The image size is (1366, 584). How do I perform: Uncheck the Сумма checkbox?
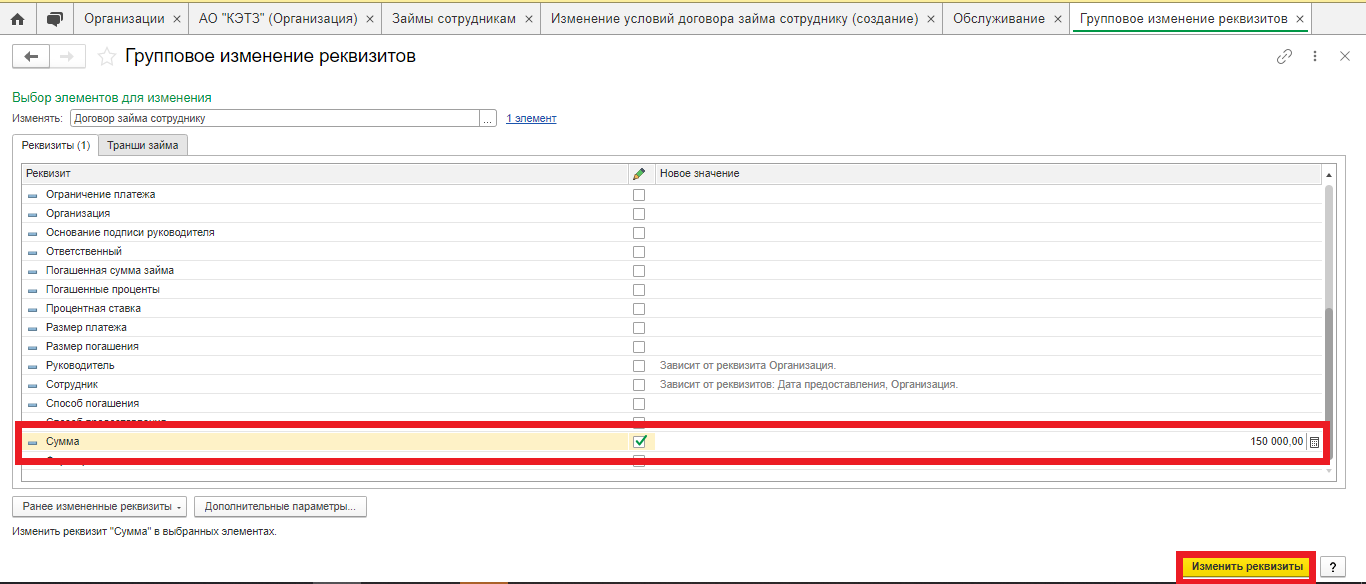point(639,441)
